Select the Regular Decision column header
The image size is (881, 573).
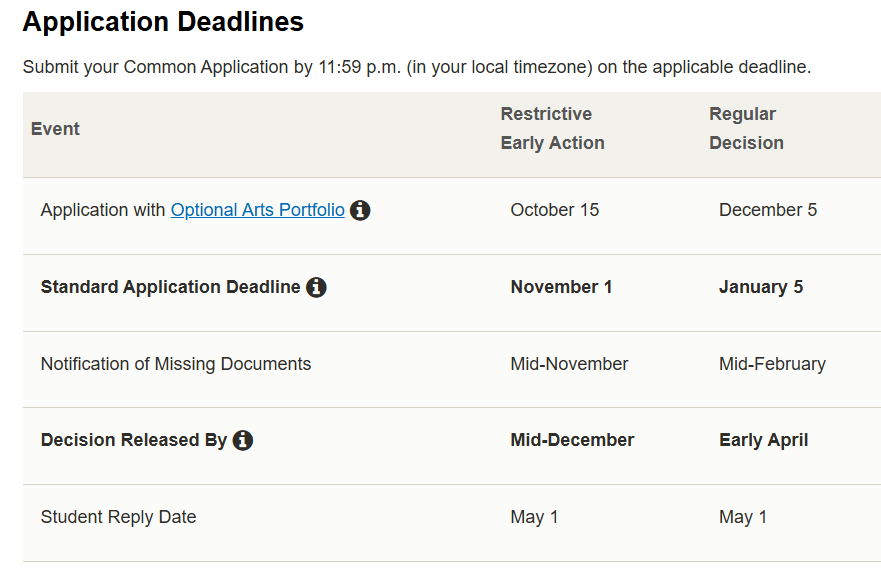746,129
